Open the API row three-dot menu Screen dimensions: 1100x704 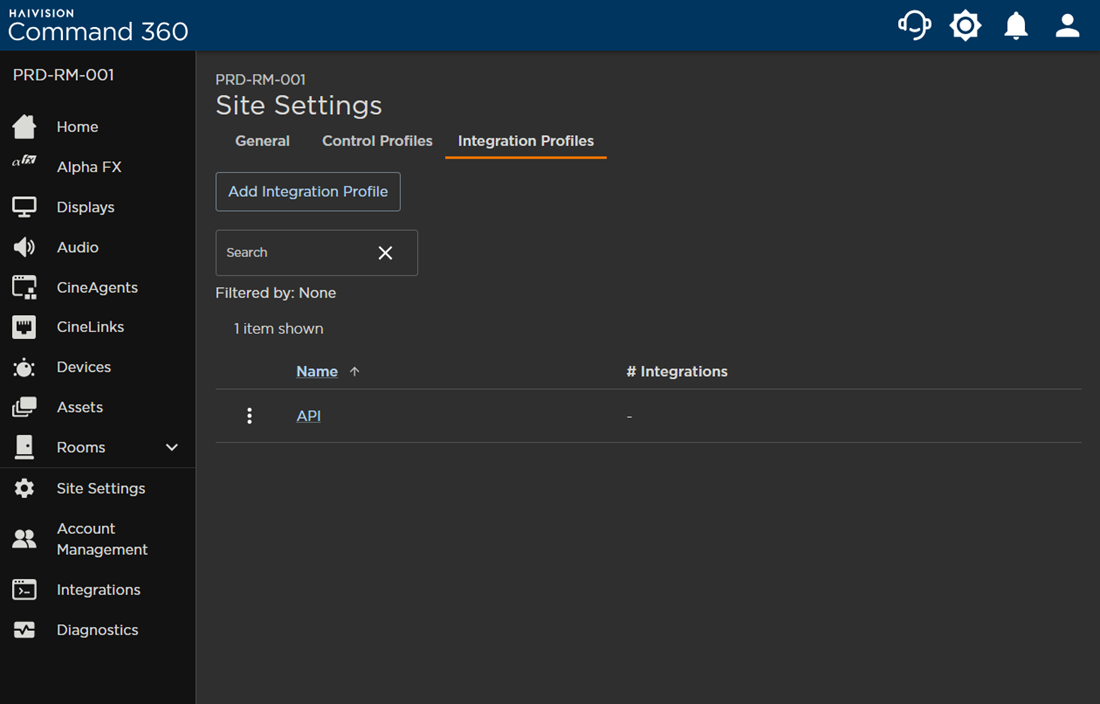click(249, 416)
